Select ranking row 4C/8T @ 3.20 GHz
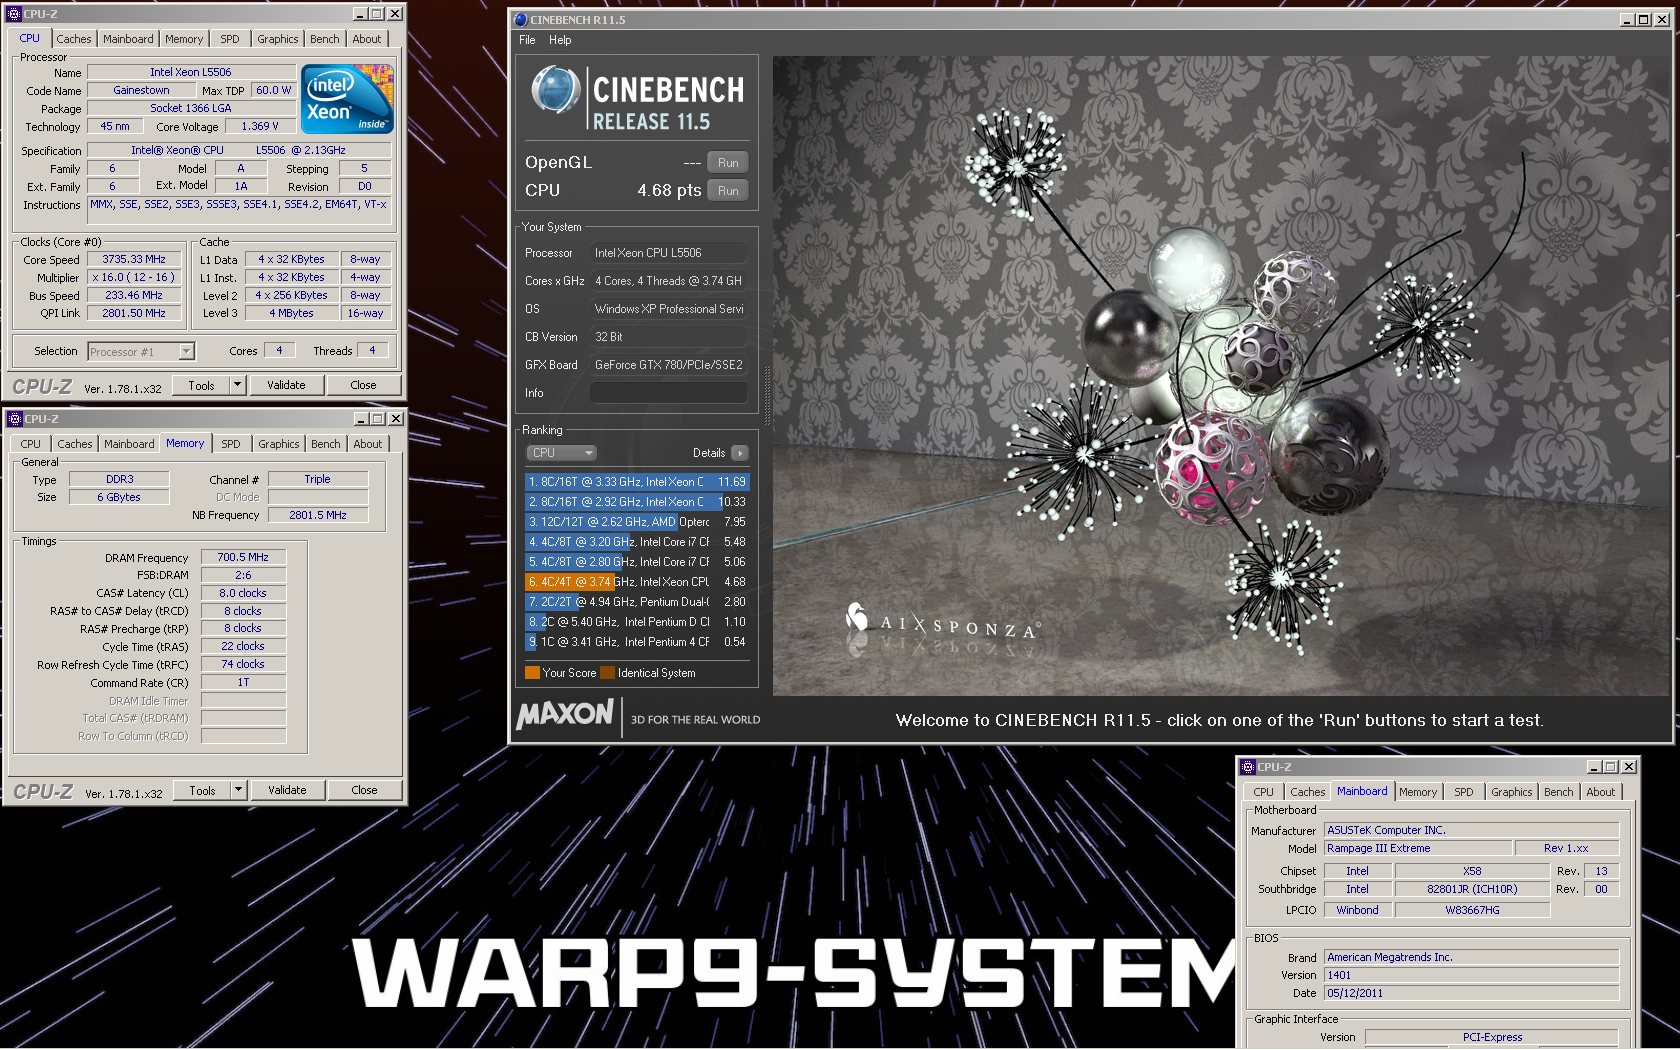The image size is (1680, 1050). (637, 542)
